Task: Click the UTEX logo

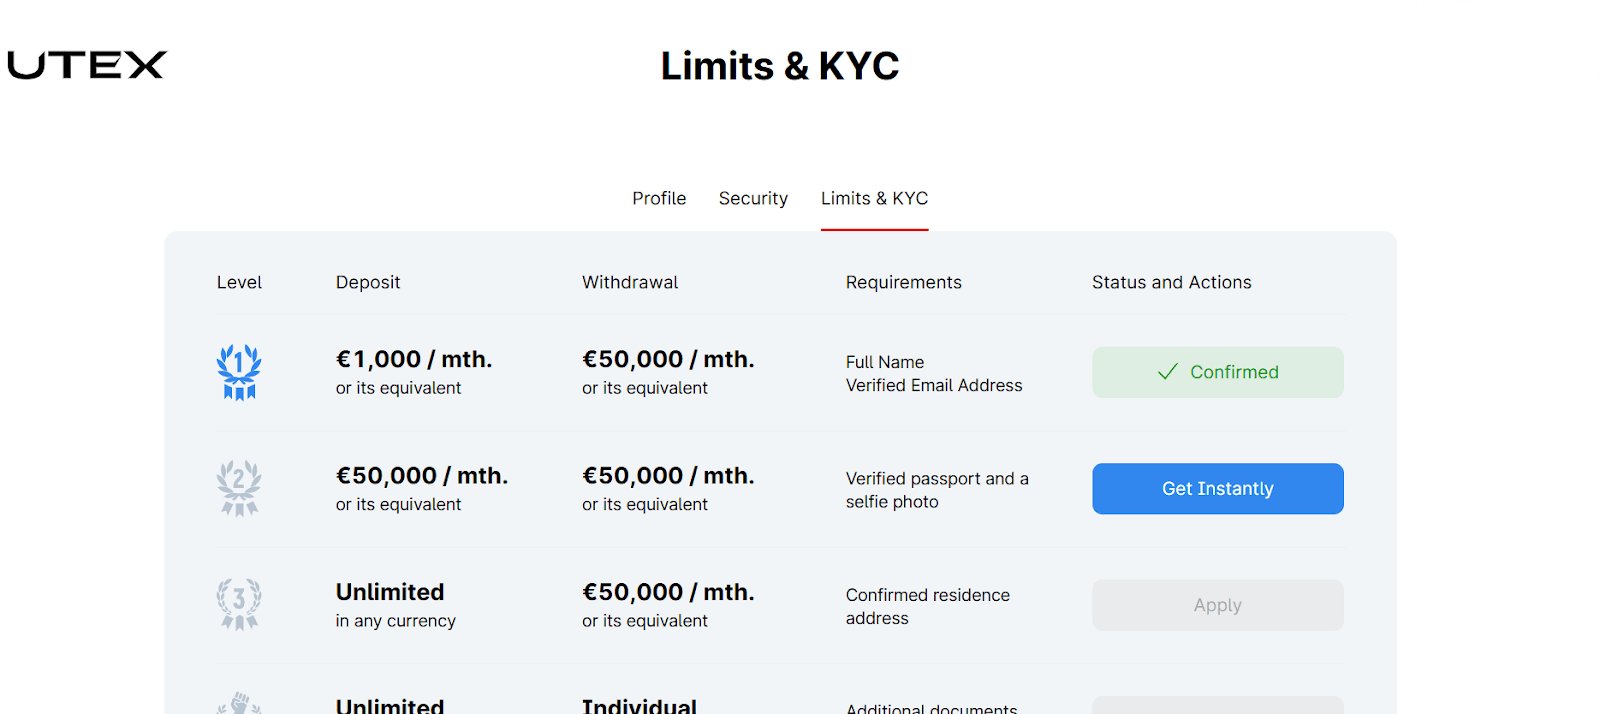Action: 87,65
